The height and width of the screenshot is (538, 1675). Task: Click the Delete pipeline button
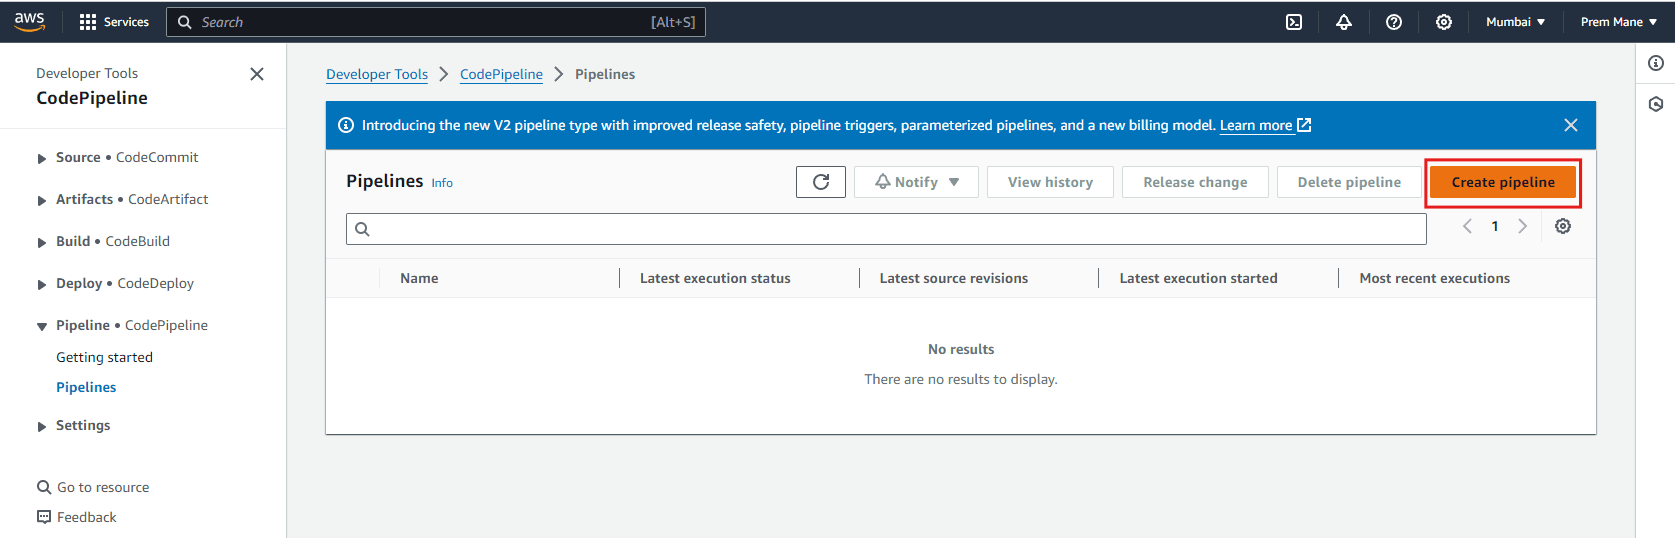click(1349, 182)
